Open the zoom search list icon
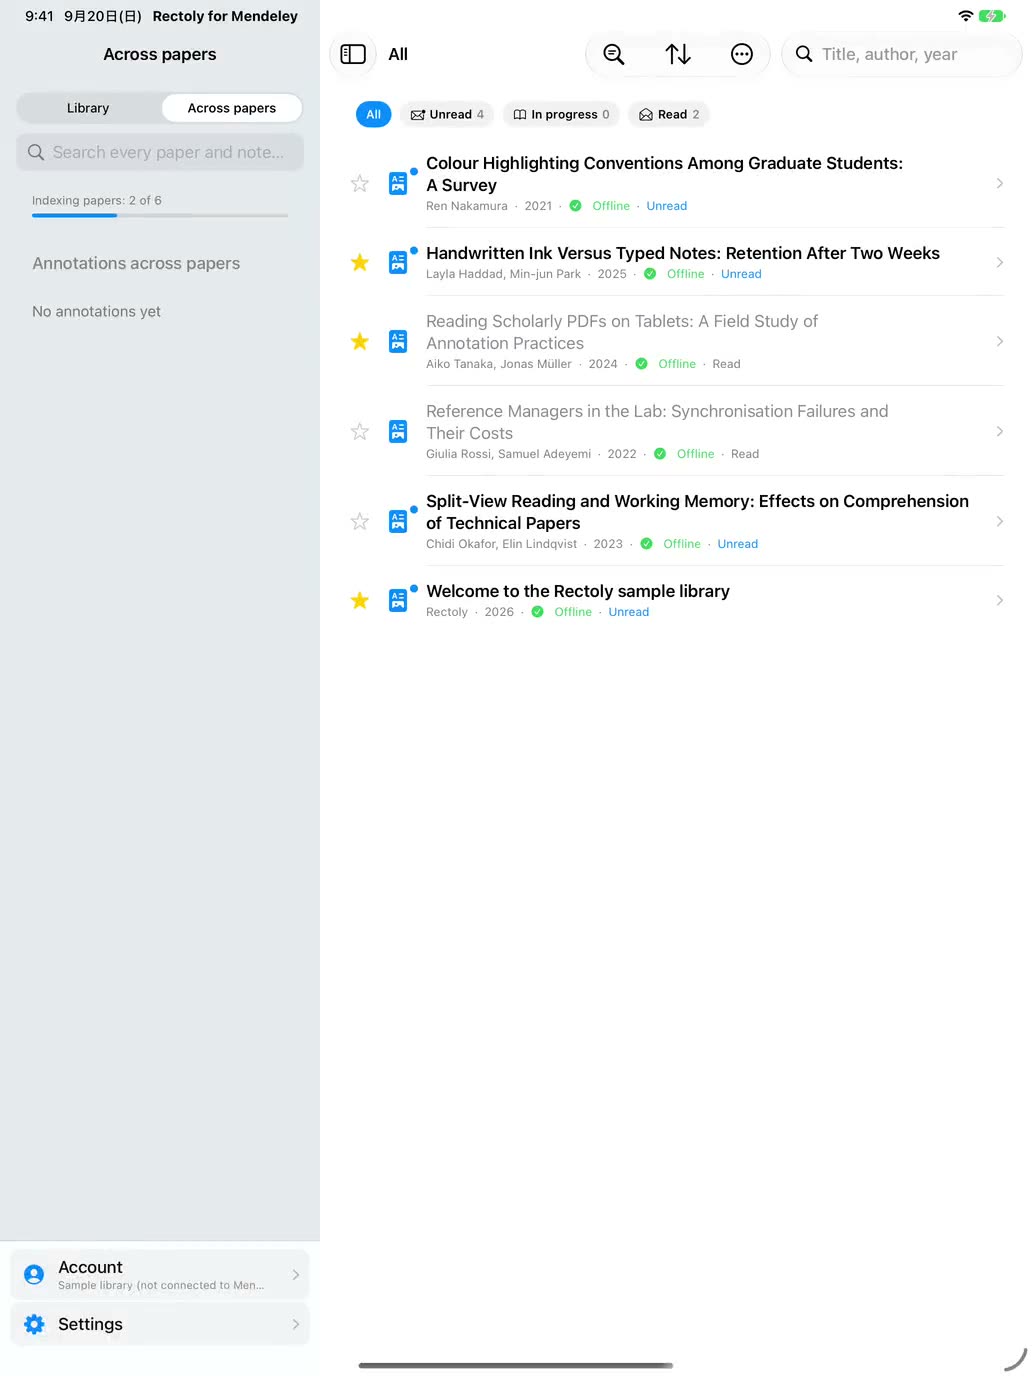 (614, 54)
